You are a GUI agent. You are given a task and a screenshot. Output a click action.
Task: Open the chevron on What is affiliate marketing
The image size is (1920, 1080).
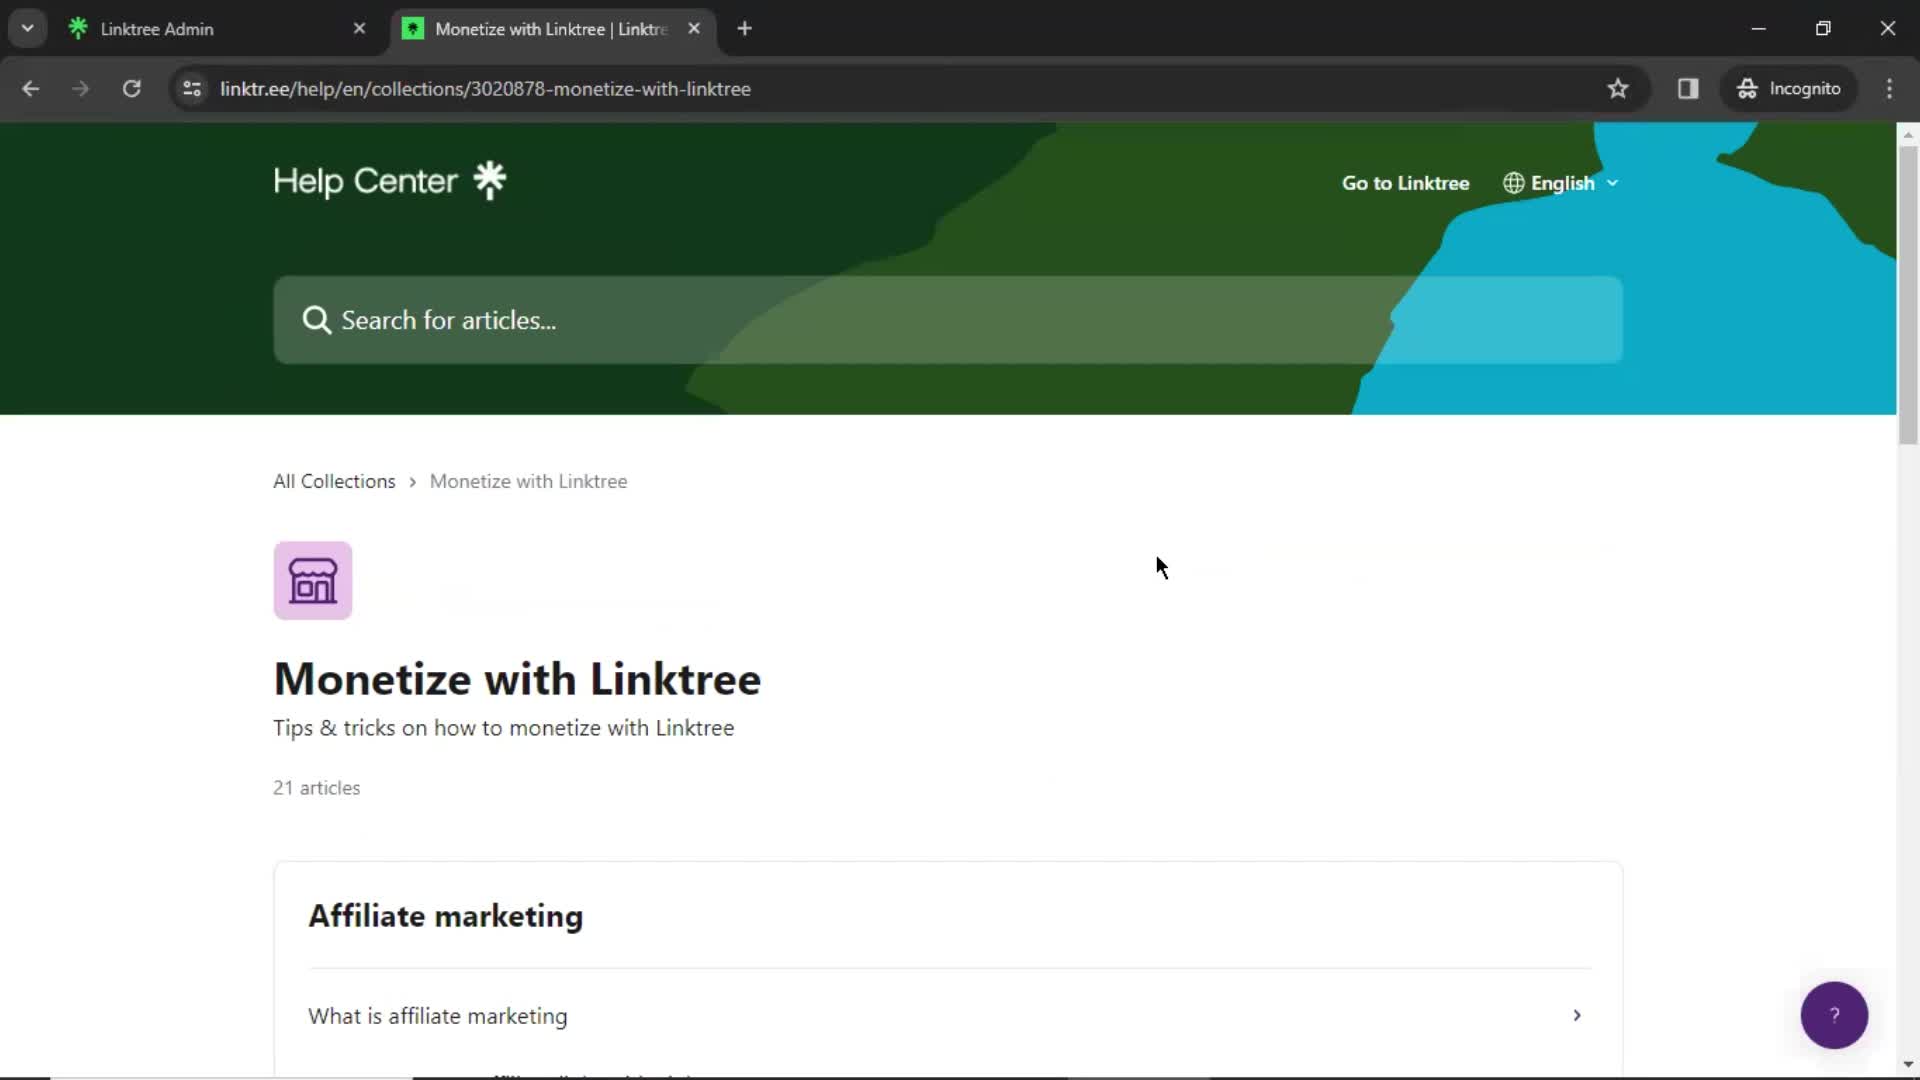pos(1577,1016)
